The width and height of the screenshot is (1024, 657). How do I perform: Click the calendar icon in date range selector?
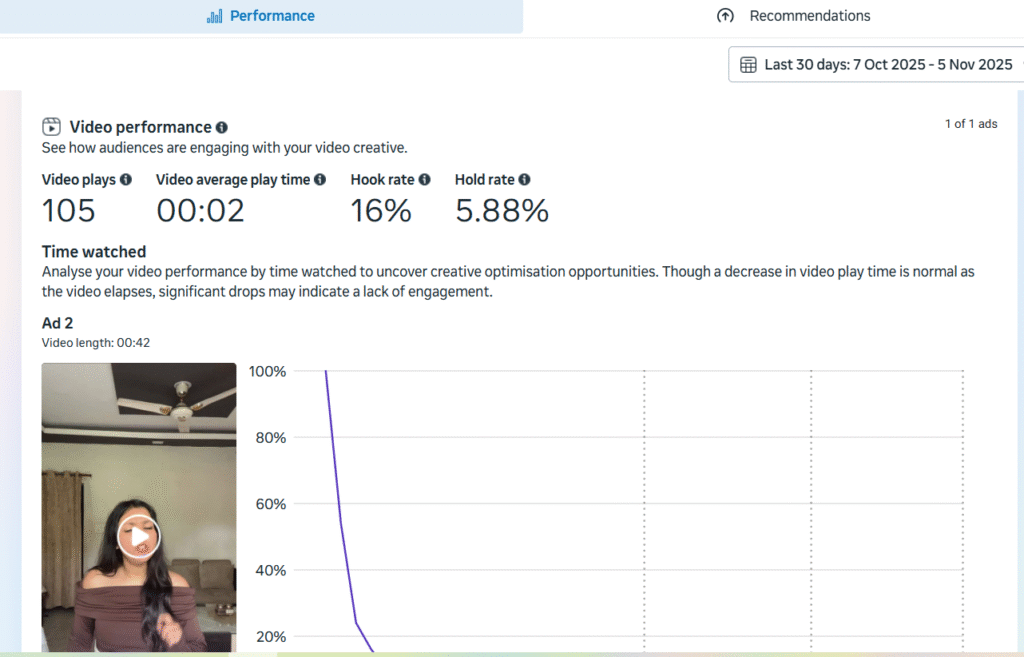[748, 65]
